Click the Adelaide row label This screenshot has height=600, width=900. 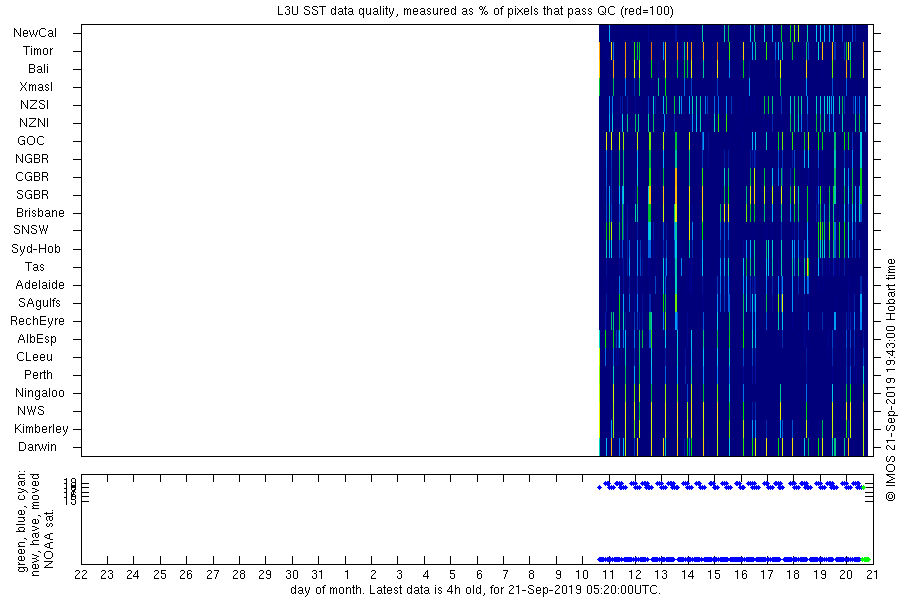(x=40, y=285)
